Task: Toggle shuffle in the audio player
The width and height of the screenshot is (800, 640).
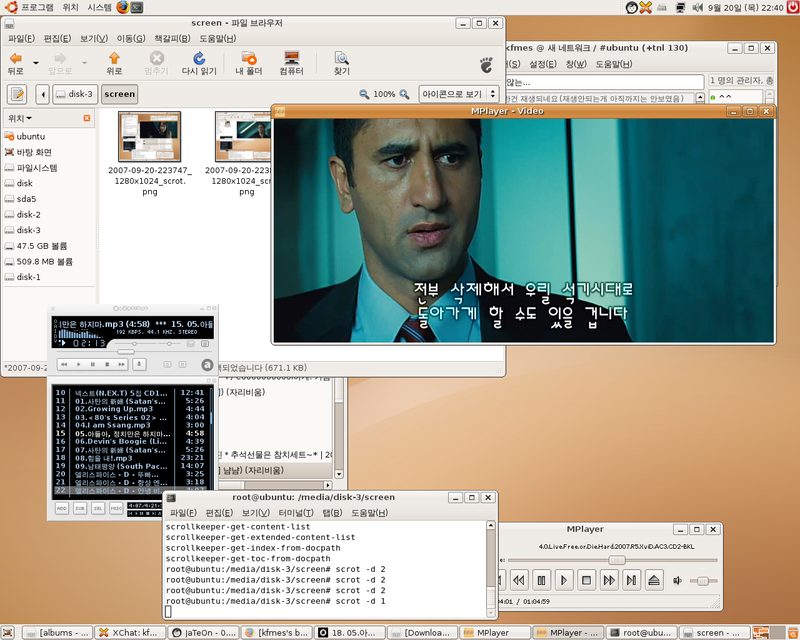Action: pos(167,364)
